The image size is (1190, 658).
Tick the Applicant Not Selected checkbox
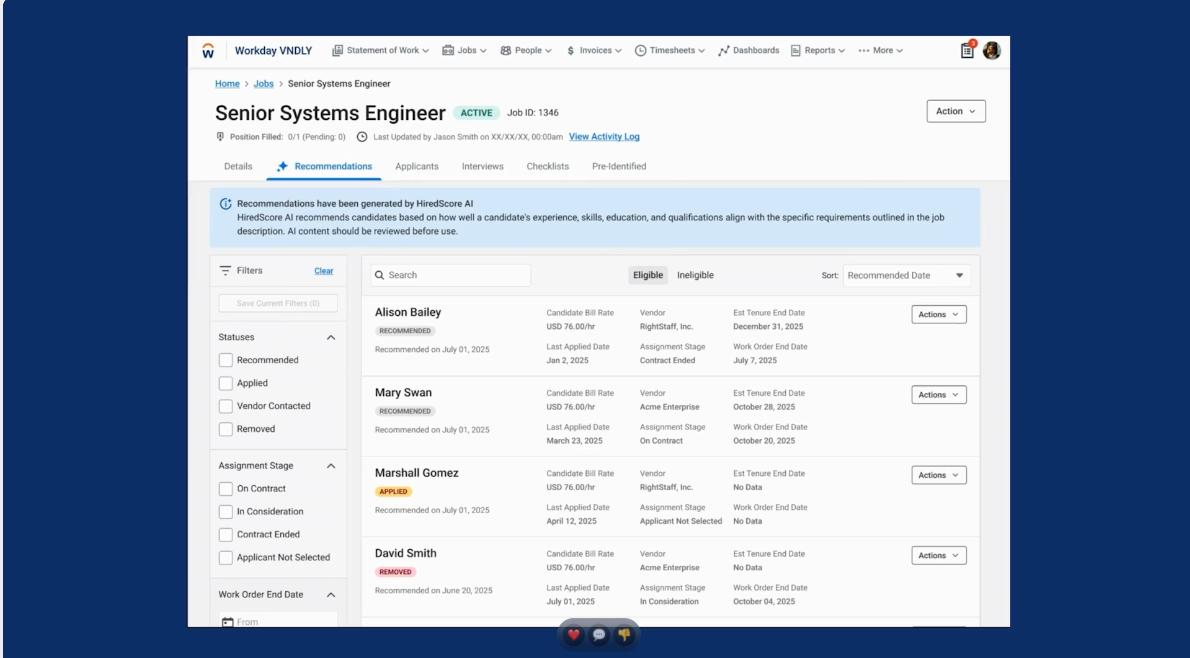click(225, 558)
